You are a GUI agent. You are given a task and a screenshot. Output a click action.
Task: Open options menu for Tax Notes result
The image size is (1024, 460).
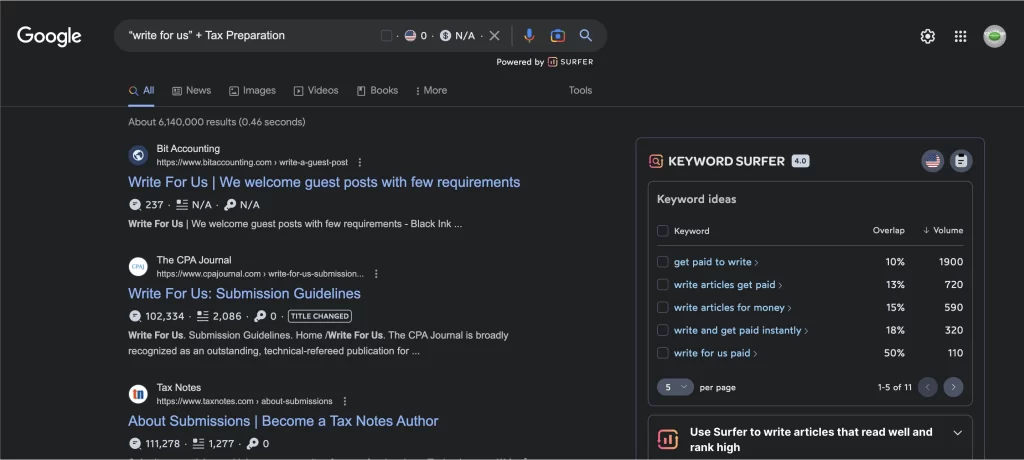345,401
